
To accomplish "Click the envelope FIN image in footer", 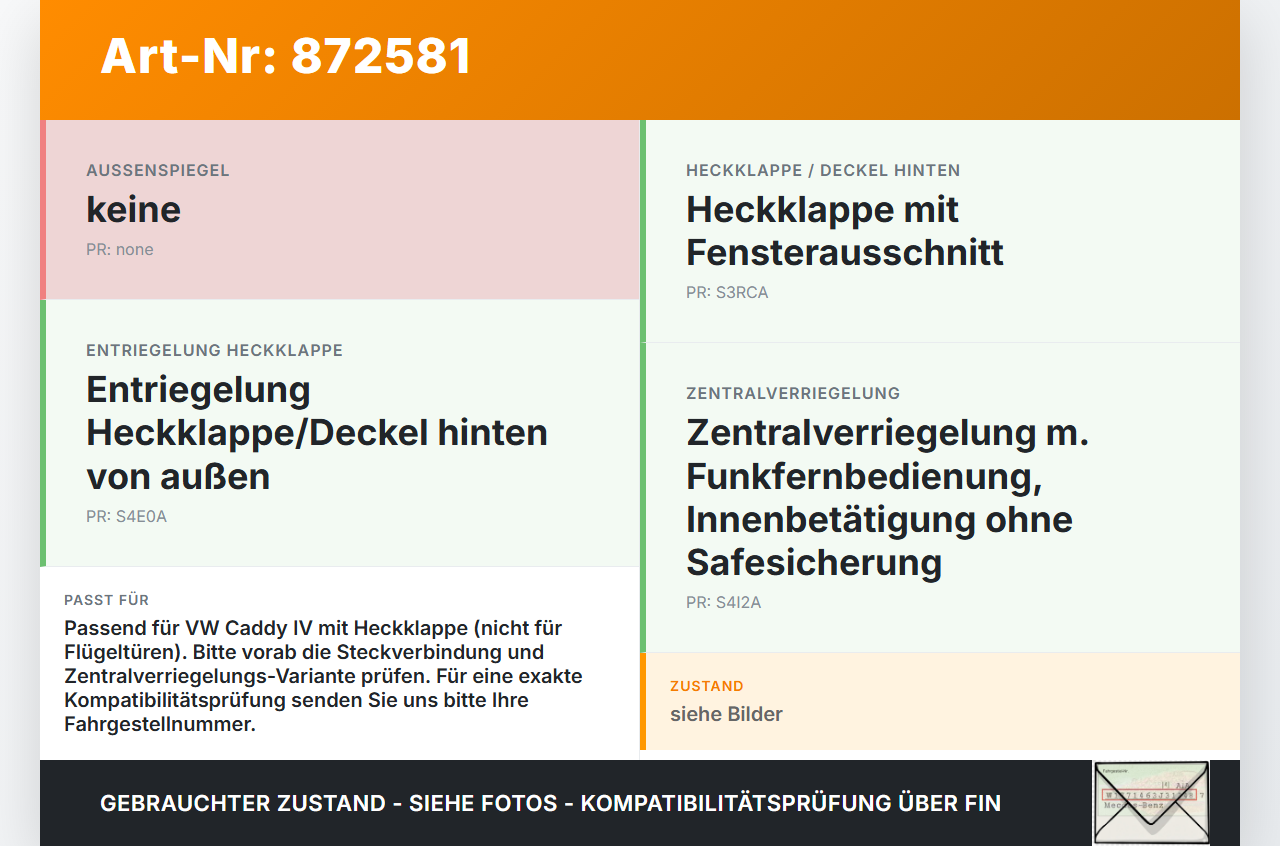I will (1151, 803).
